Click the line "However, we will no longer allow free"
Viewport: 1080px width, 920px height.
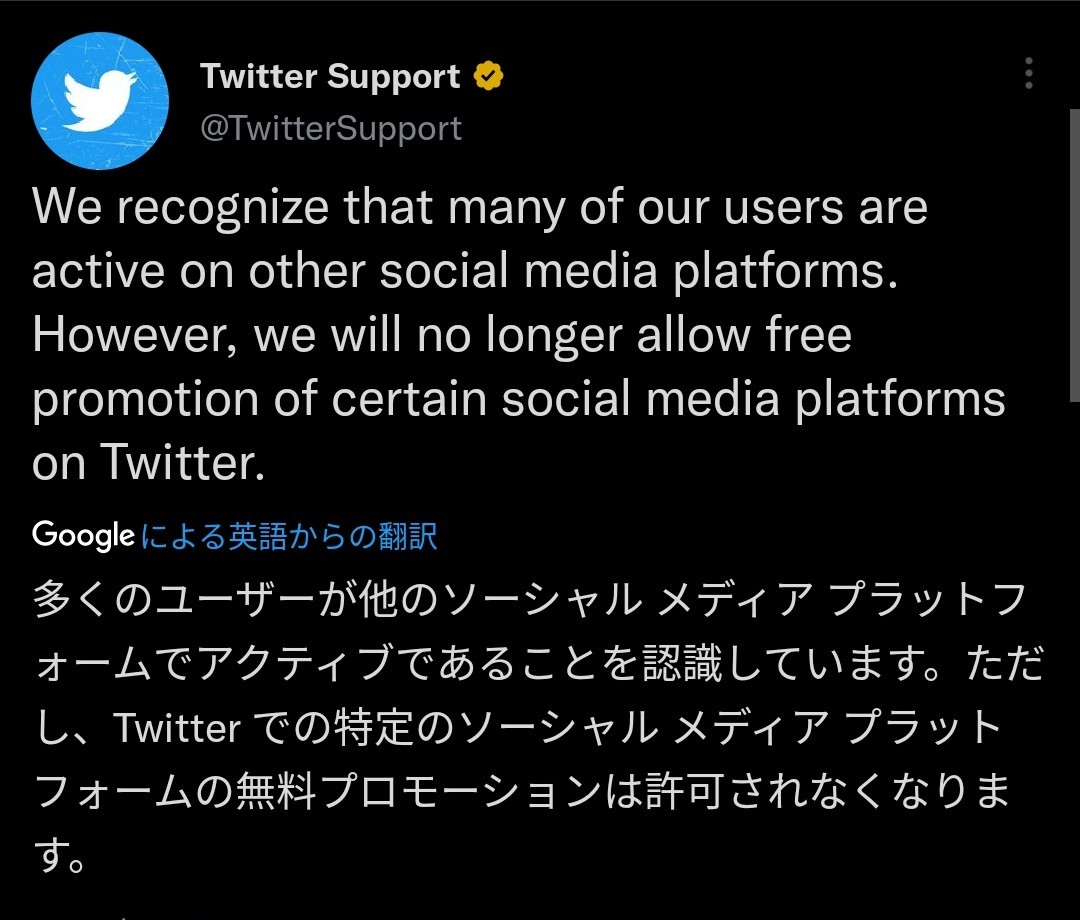pos(442,335)
